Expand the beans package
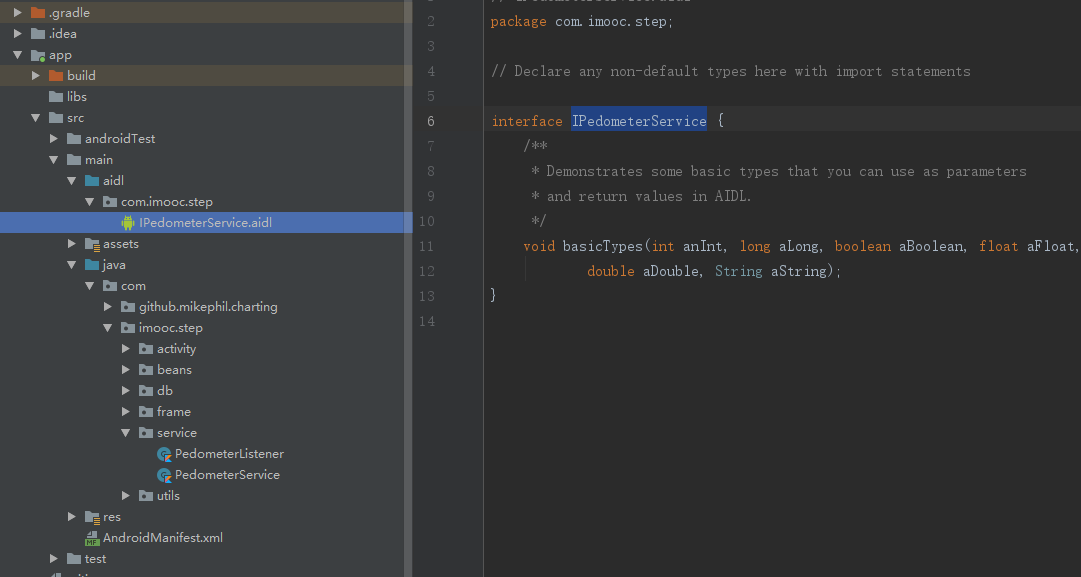1081x577 pixels. point(125,369)
